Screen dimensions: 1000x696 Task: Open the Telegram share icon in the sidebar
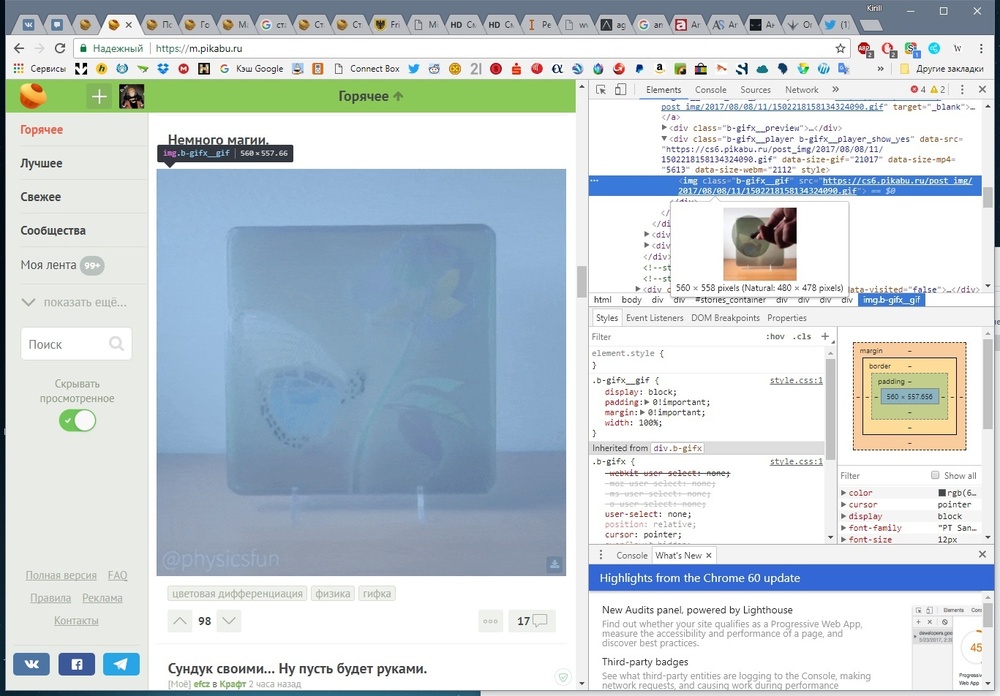tap(121, 664)
